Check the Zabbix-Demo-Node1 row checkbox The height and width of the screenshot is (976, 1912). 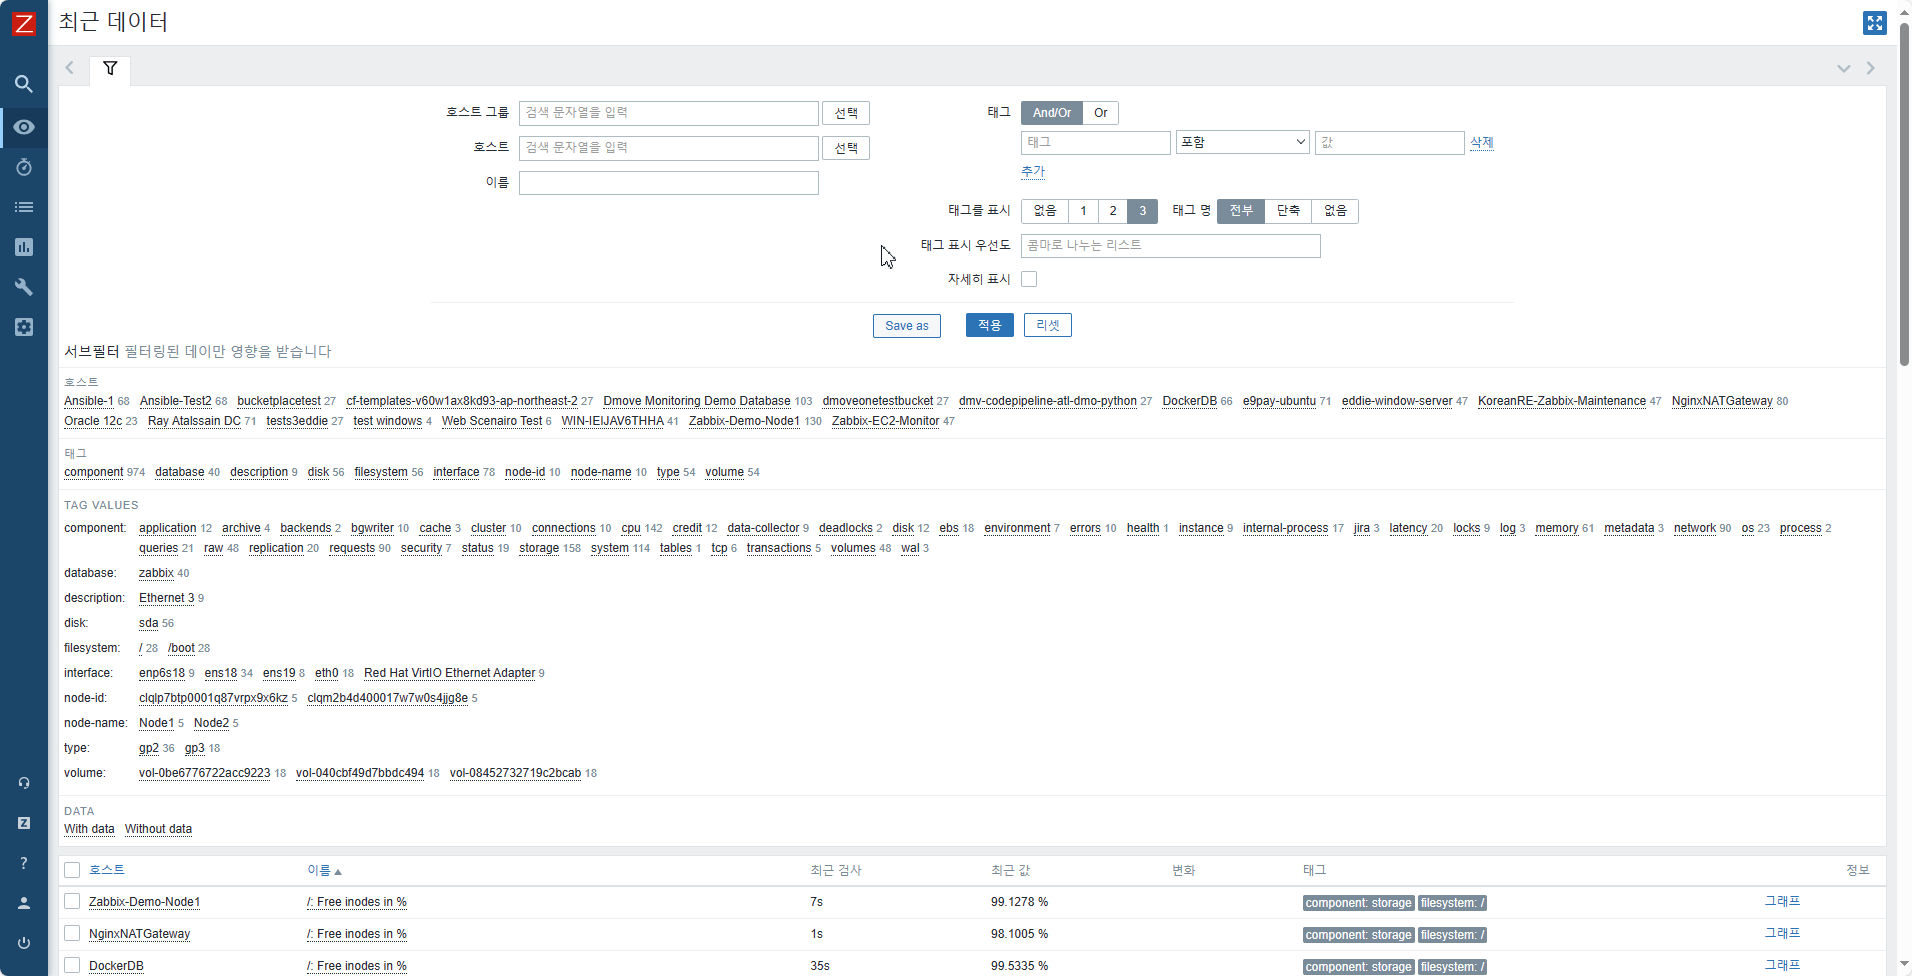72,901
